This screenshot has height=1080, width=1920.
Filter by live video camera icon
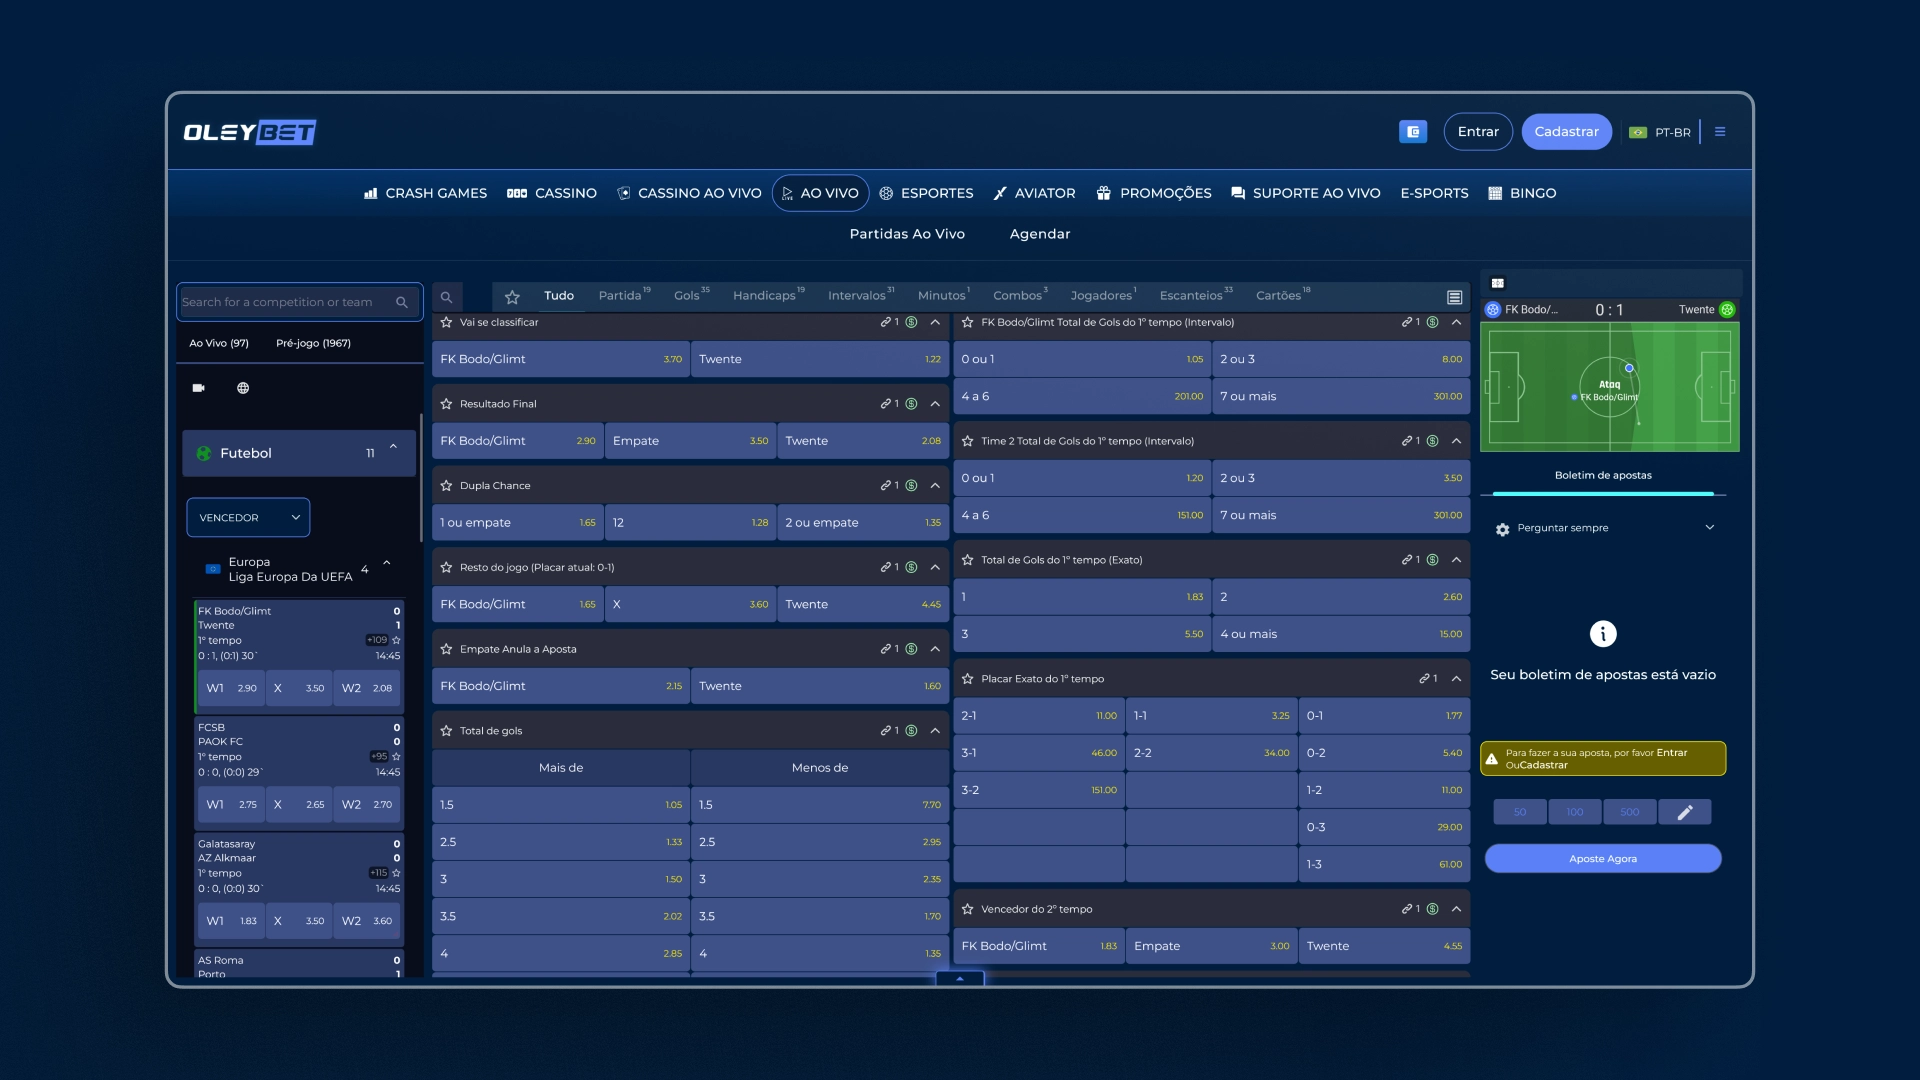[x=198, y=388]
